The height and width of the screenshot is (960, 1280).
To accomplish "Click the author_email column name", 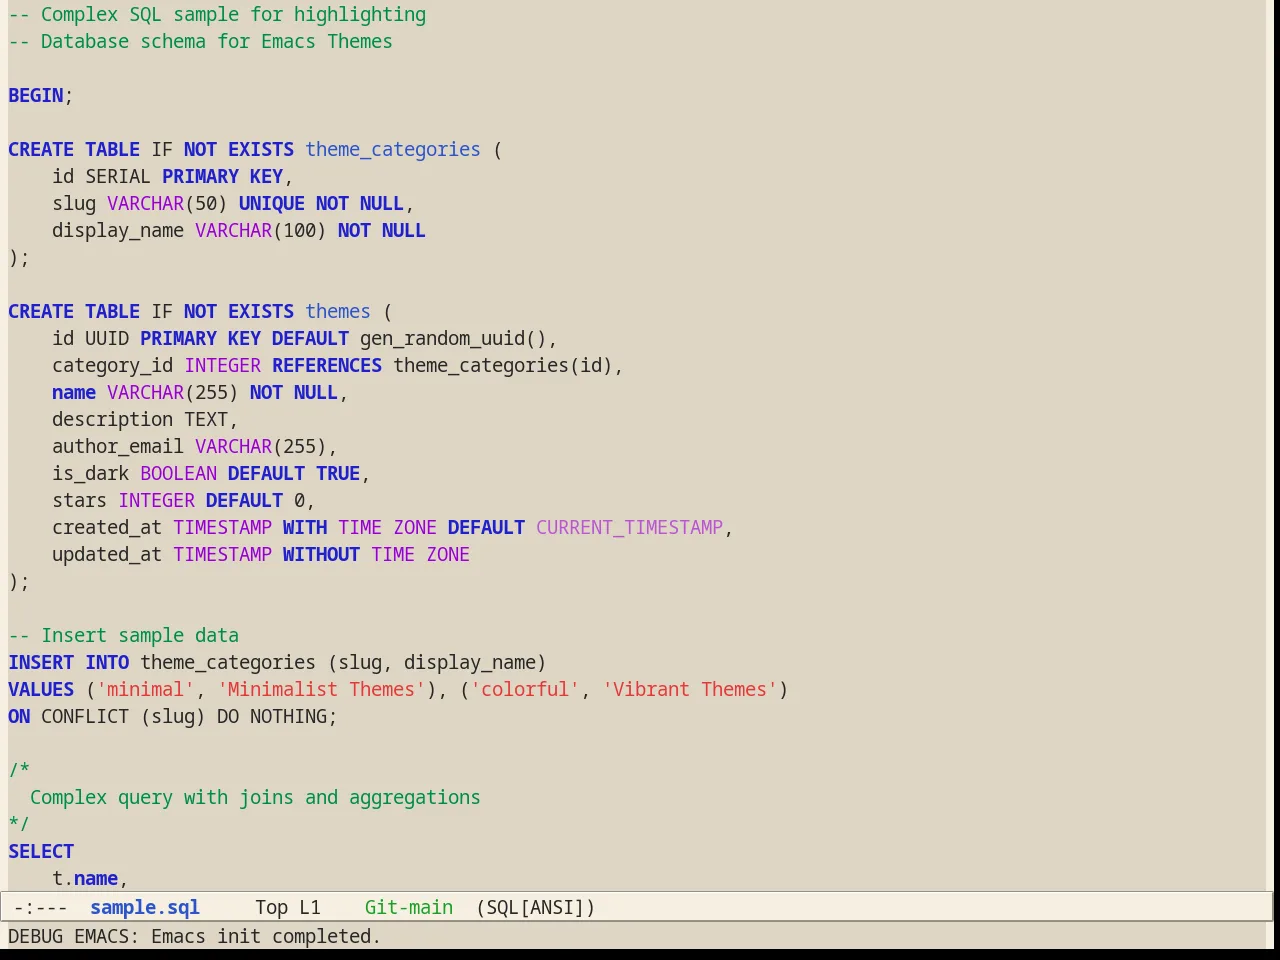I will [118, 446].
